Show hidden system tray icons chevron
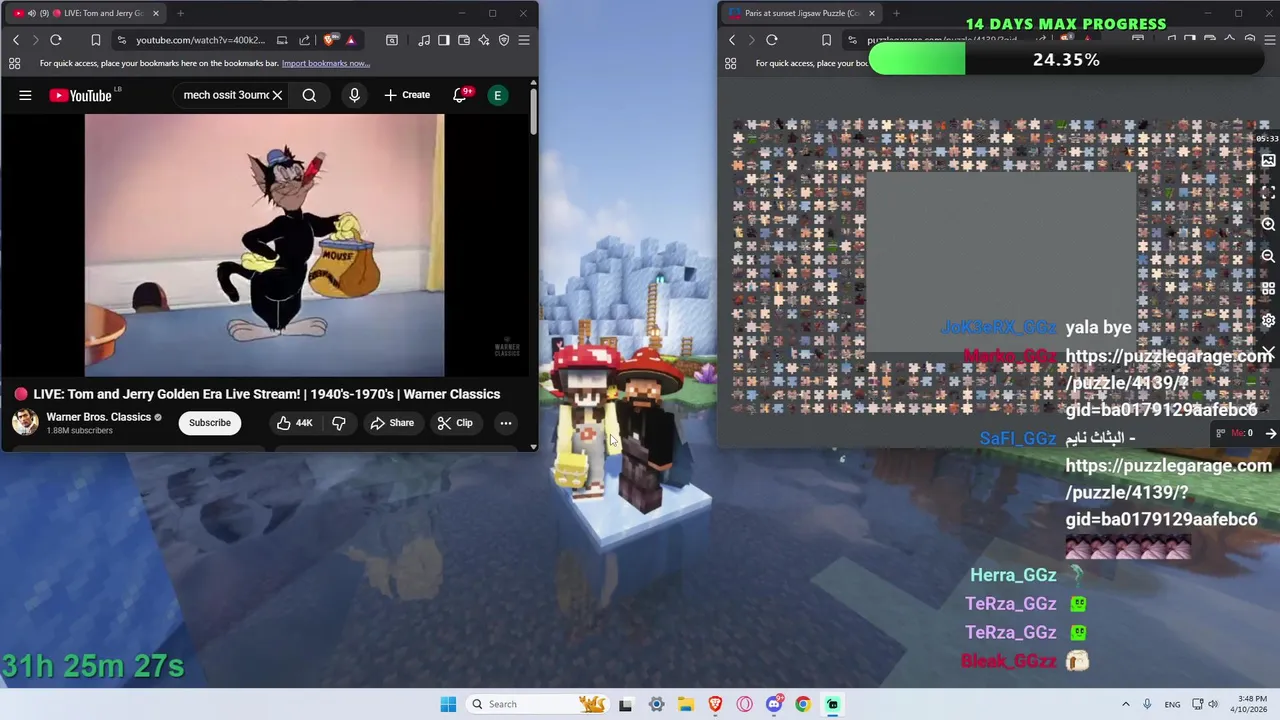The height and width of the screenshot is (720, 1280). (1125, 704)
